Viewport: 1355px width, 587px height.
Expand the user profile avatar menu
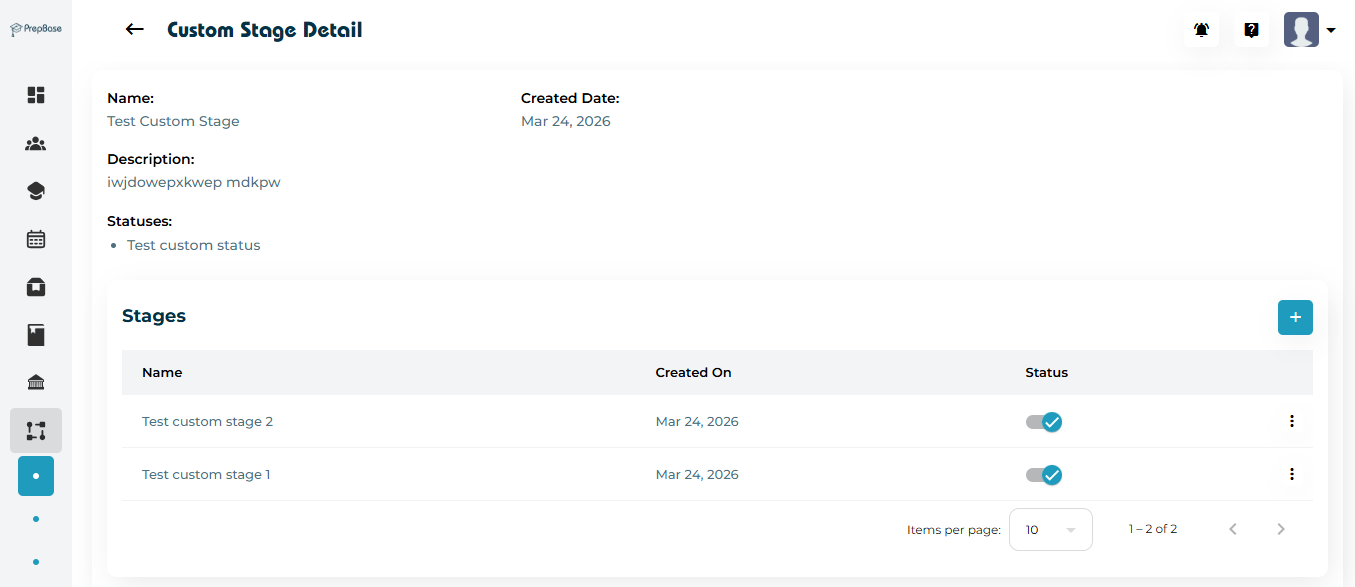(1309, 30)
